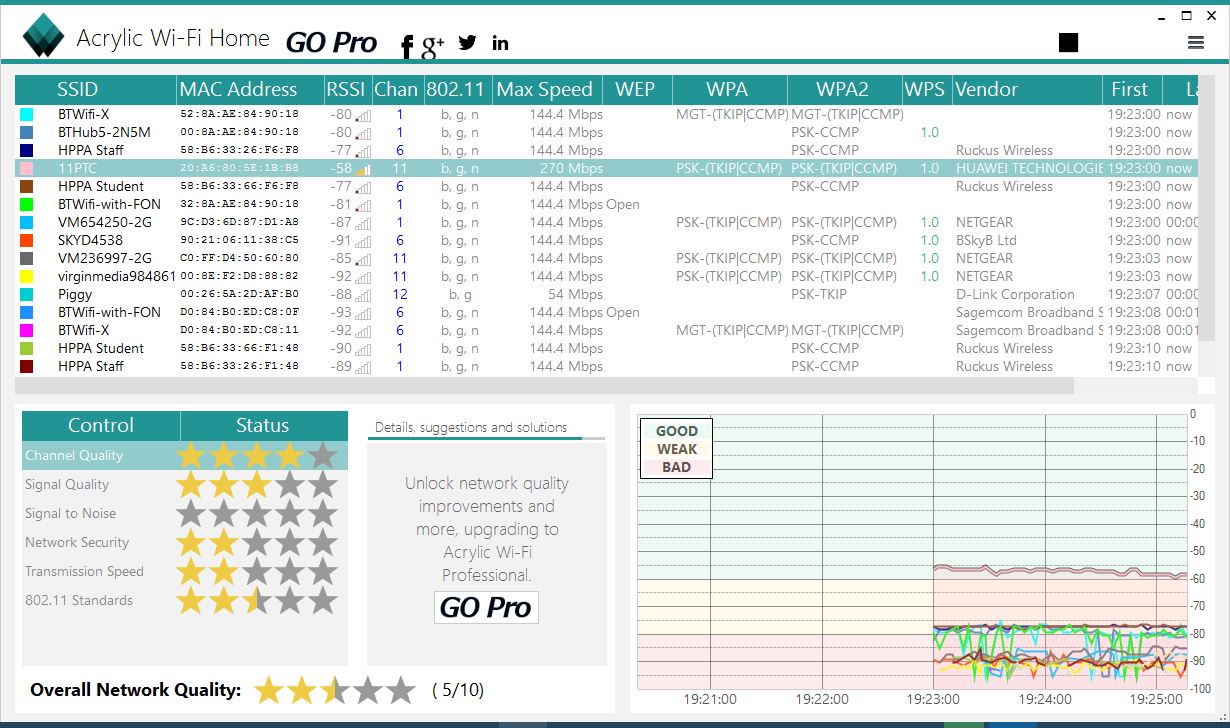The height and width of the screenshot is (728, 1230).
Task: Click the pink color swatch for 11PTC
Action: pos(27,169)
